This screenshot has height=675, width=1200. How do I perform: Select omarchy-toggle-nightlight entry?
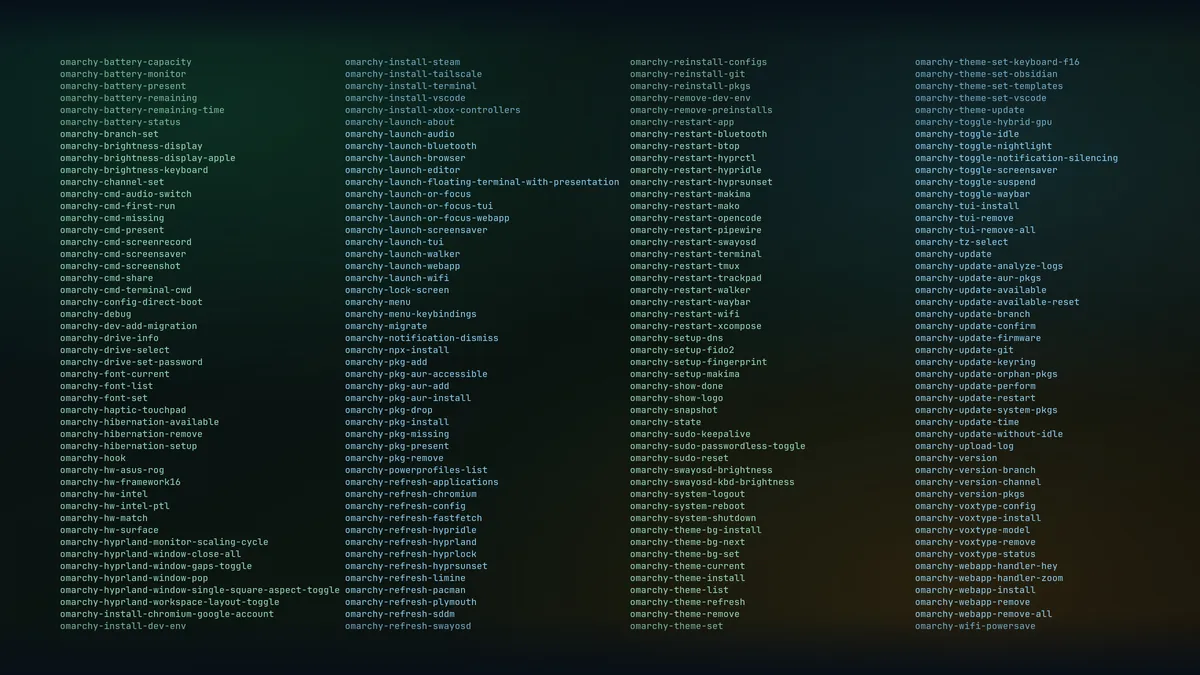tap(983, 145)
